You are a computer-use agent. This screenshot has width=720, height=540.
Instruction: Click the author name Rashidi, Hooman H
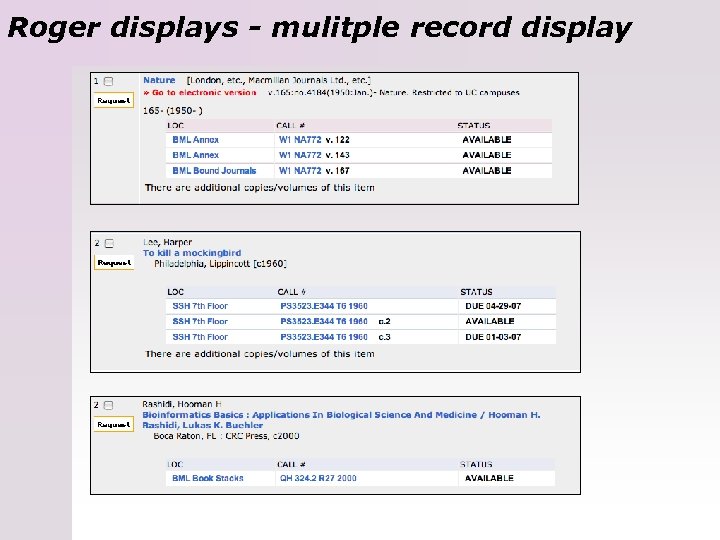click(x=182, y=404)
